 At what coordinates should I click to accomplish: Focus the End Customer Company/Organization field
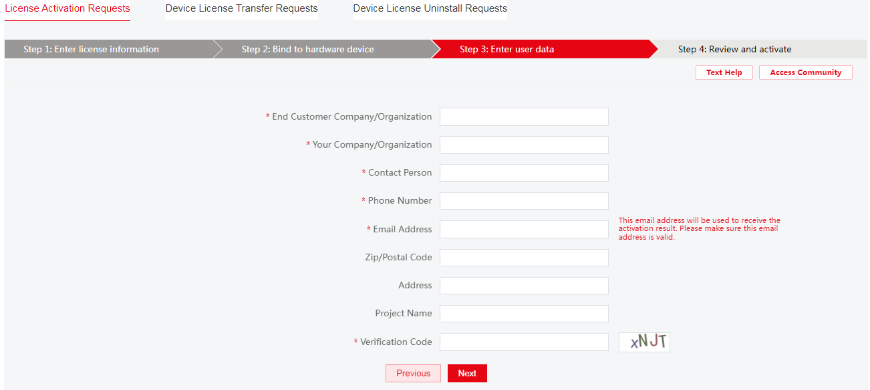[524, 117]
